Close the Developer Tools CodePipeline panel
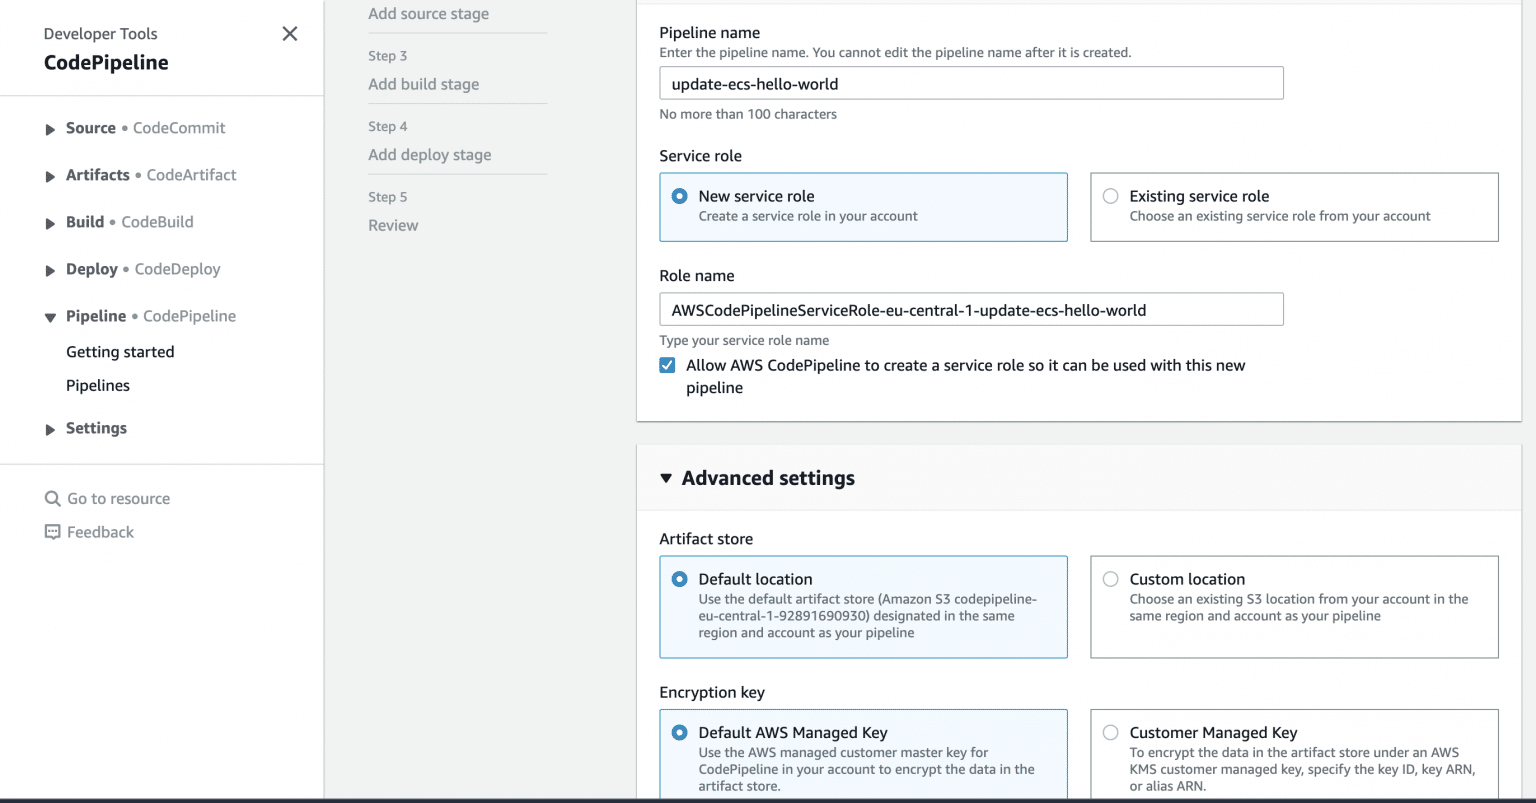Screen dimensions: 1536x803 click(289, 33)
